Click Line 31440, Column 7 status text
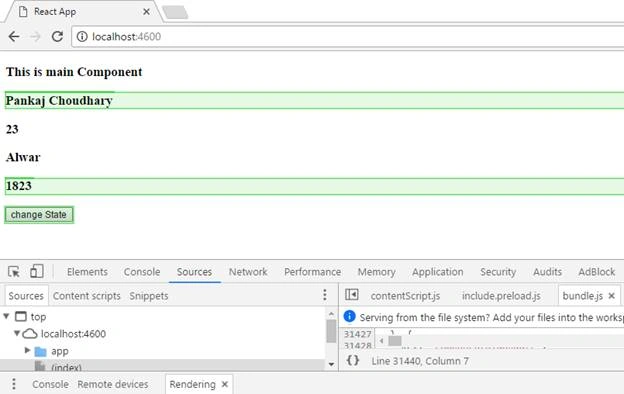 pos(420,361)
